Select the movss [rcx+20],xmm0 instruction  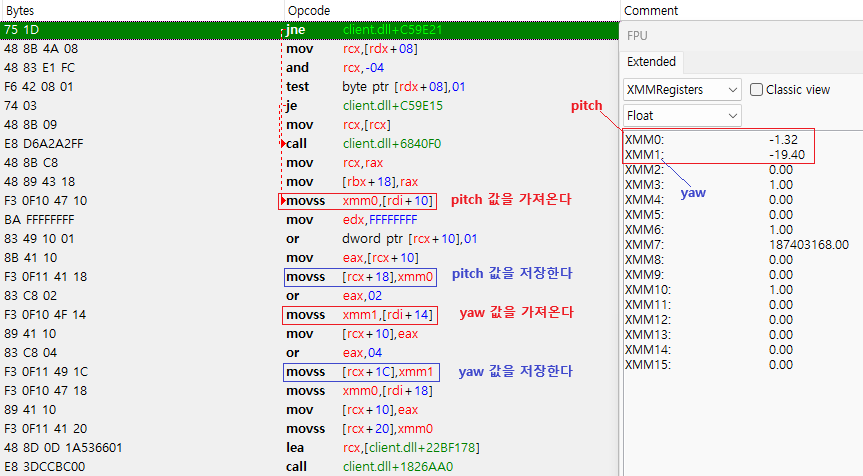[359, 429]
